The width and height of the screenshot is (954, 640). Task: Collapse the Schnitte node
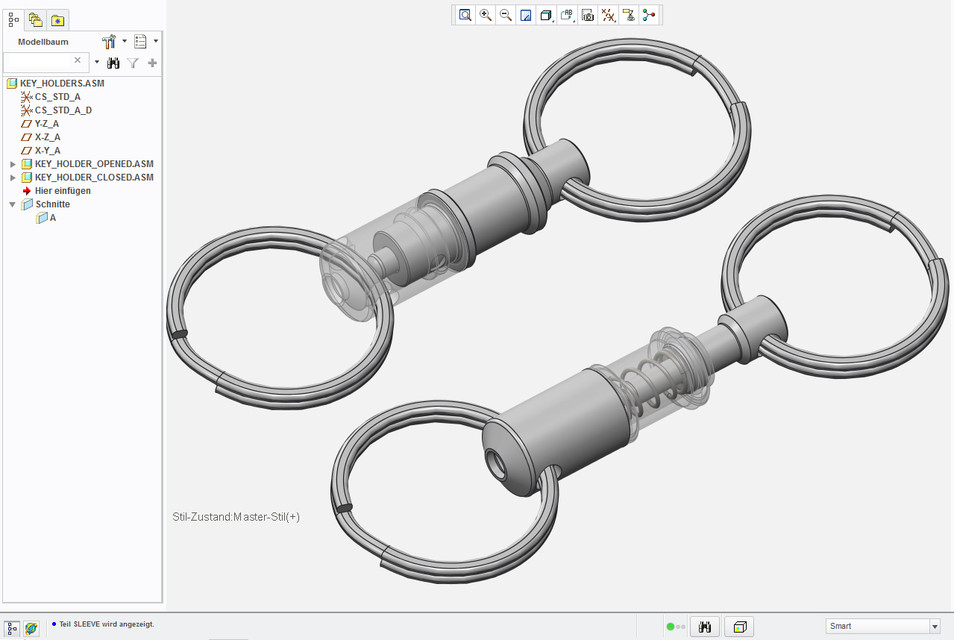click(x=11, y=203)
